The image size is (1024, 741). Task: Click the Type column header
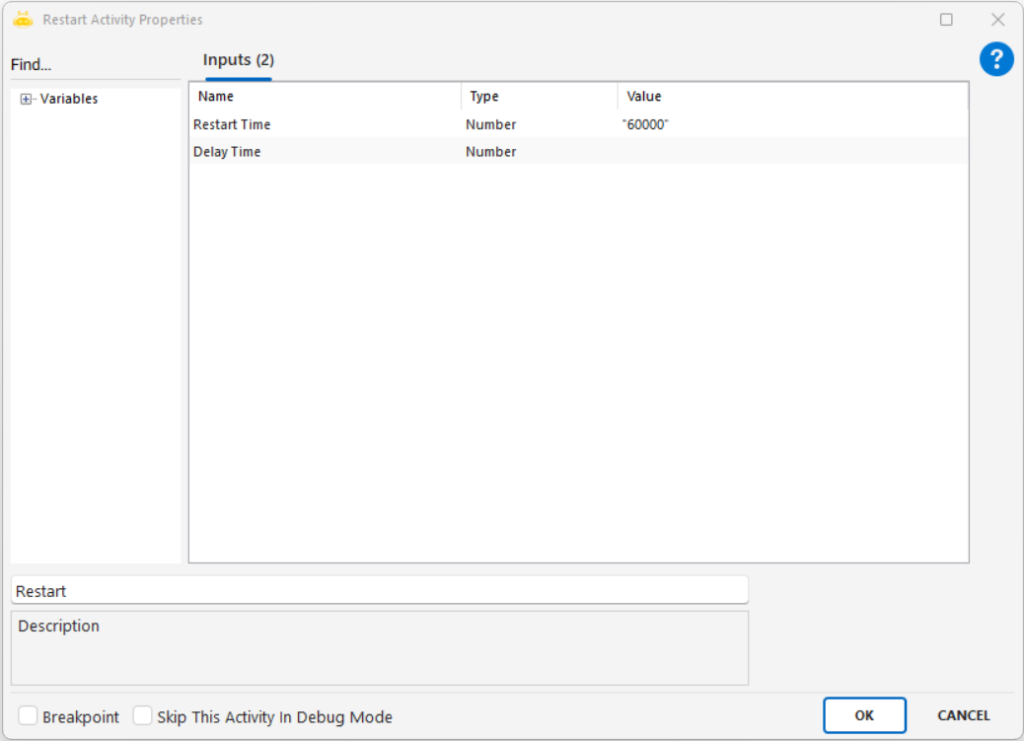click(x=539, y=97)
